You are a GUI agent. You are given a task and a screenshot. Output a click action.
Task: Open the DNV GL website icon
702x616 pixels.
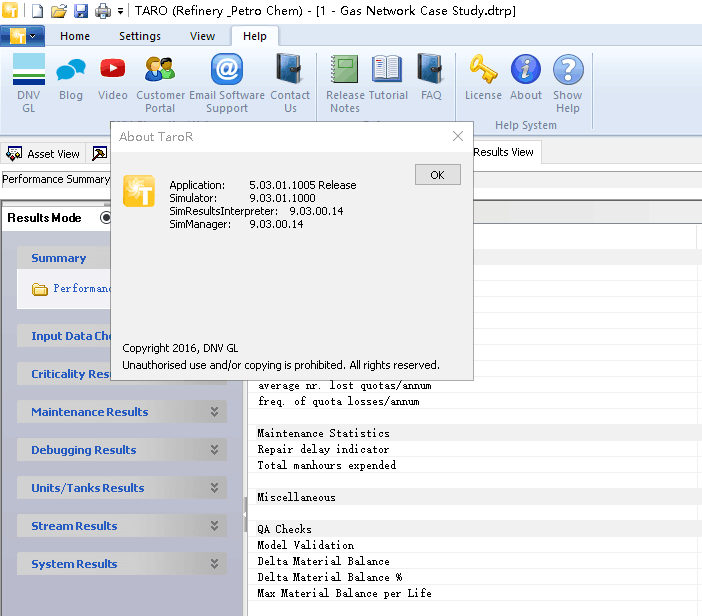click(29, 83)
